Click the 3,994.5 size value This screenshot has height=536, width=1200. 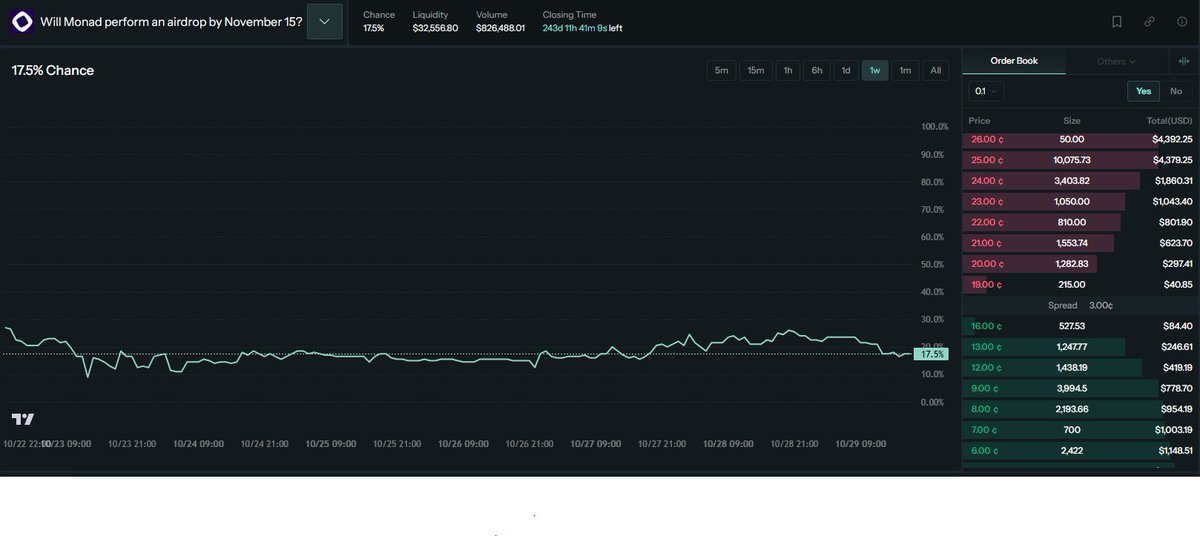[x=1071, y=388]
